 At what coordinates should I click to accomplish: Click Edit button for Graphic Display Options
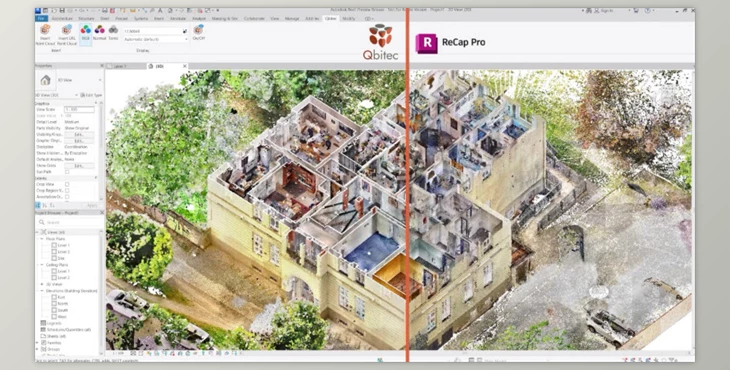79,140
